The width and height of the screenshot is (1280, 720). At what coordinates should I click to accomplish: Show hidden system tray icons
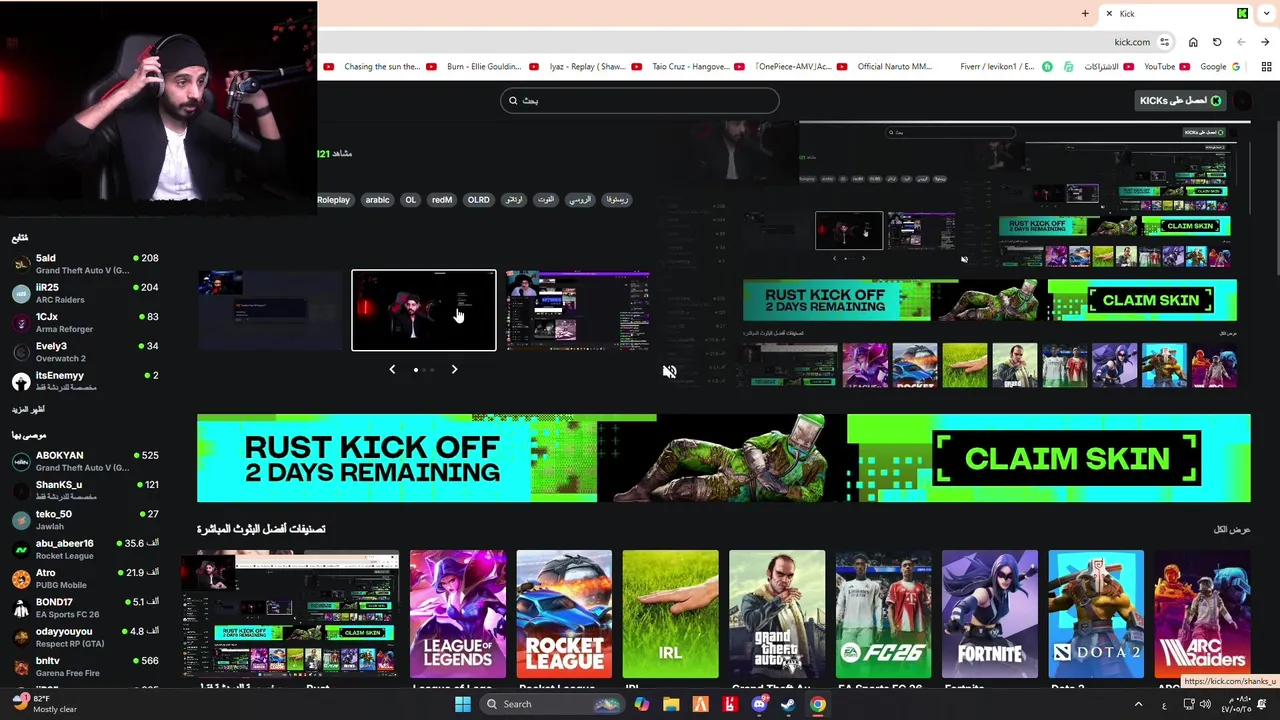[x=1138, y=704]
